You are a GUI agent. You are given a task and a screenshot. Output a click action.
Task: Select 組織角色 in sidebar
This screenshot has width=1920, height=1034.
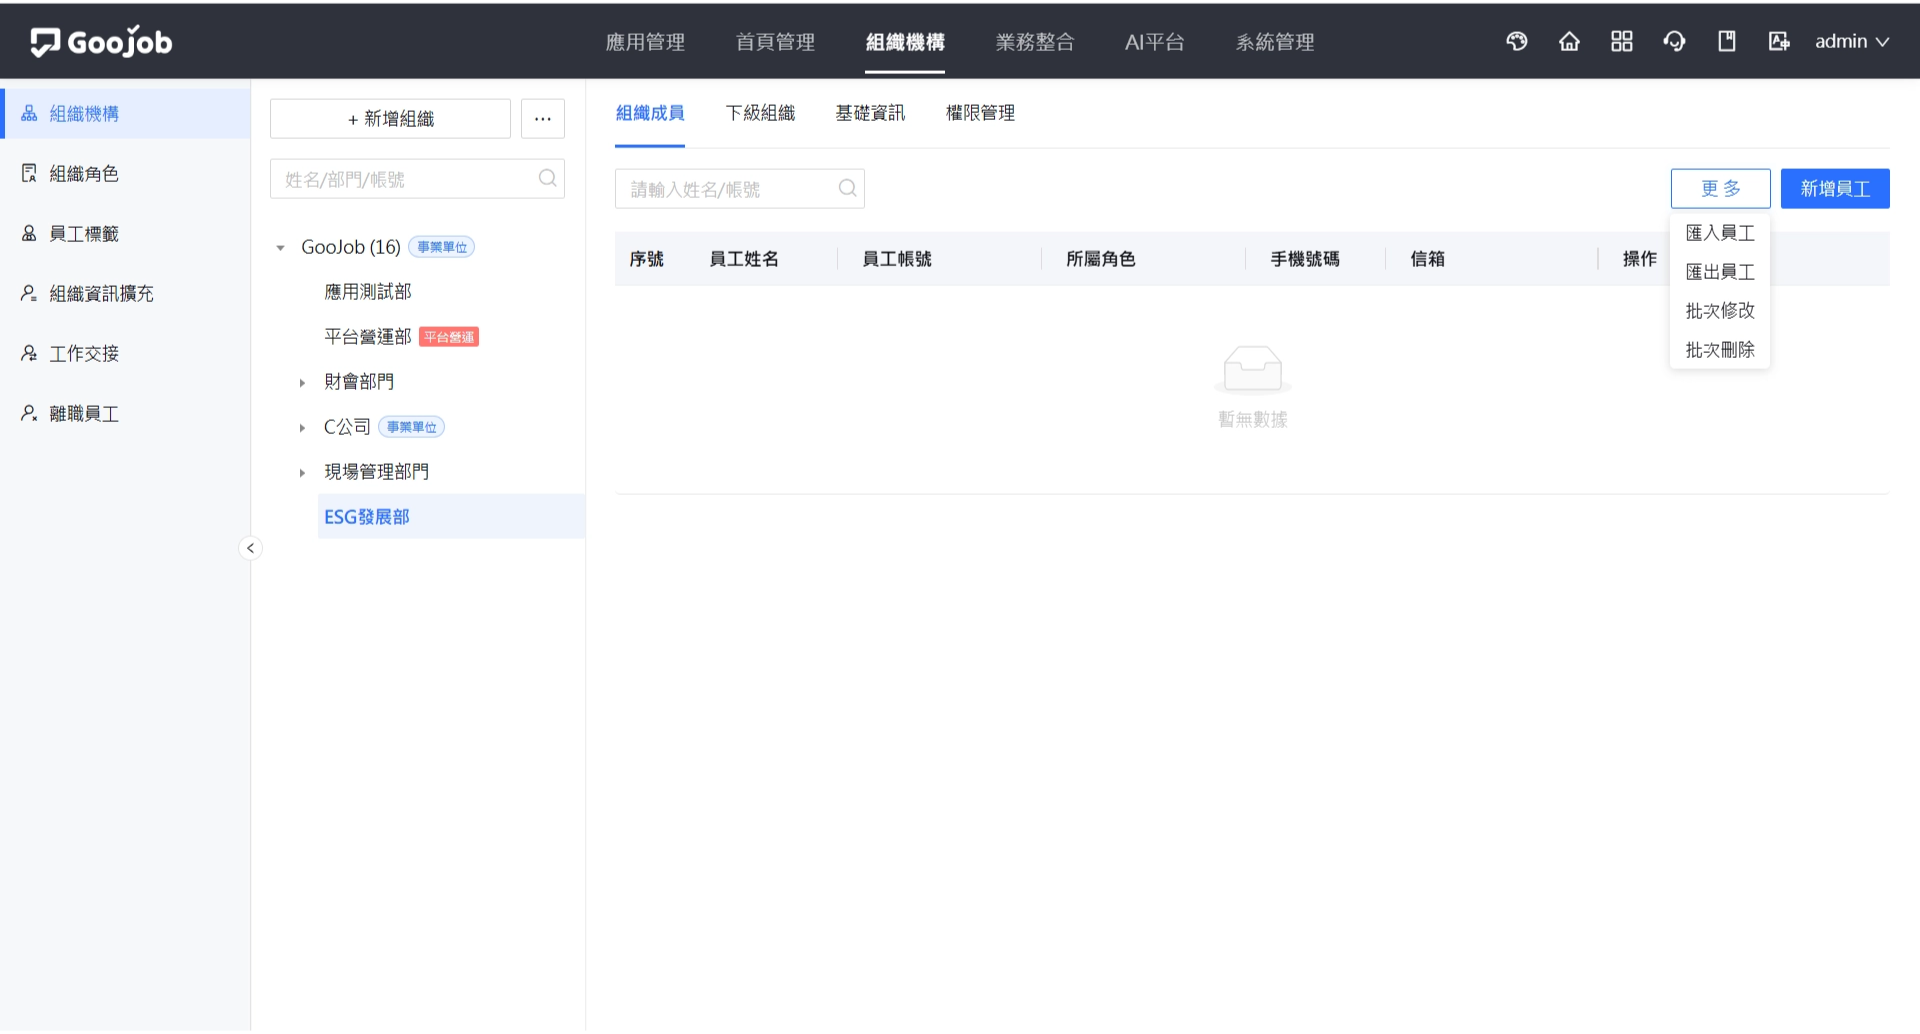point(125,173)
